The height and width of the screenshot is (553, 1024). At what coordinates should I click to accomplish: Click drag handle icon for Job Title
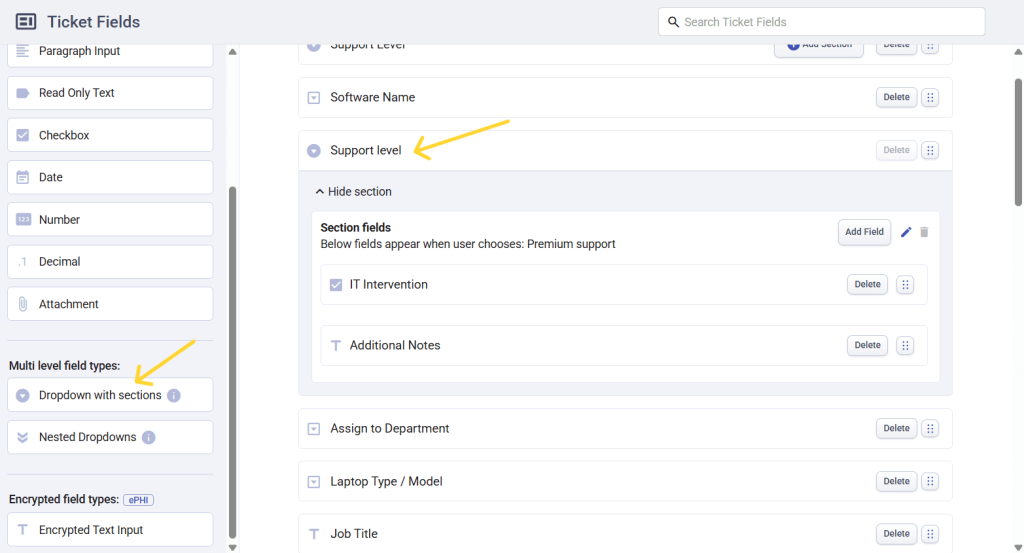(930, 534)
